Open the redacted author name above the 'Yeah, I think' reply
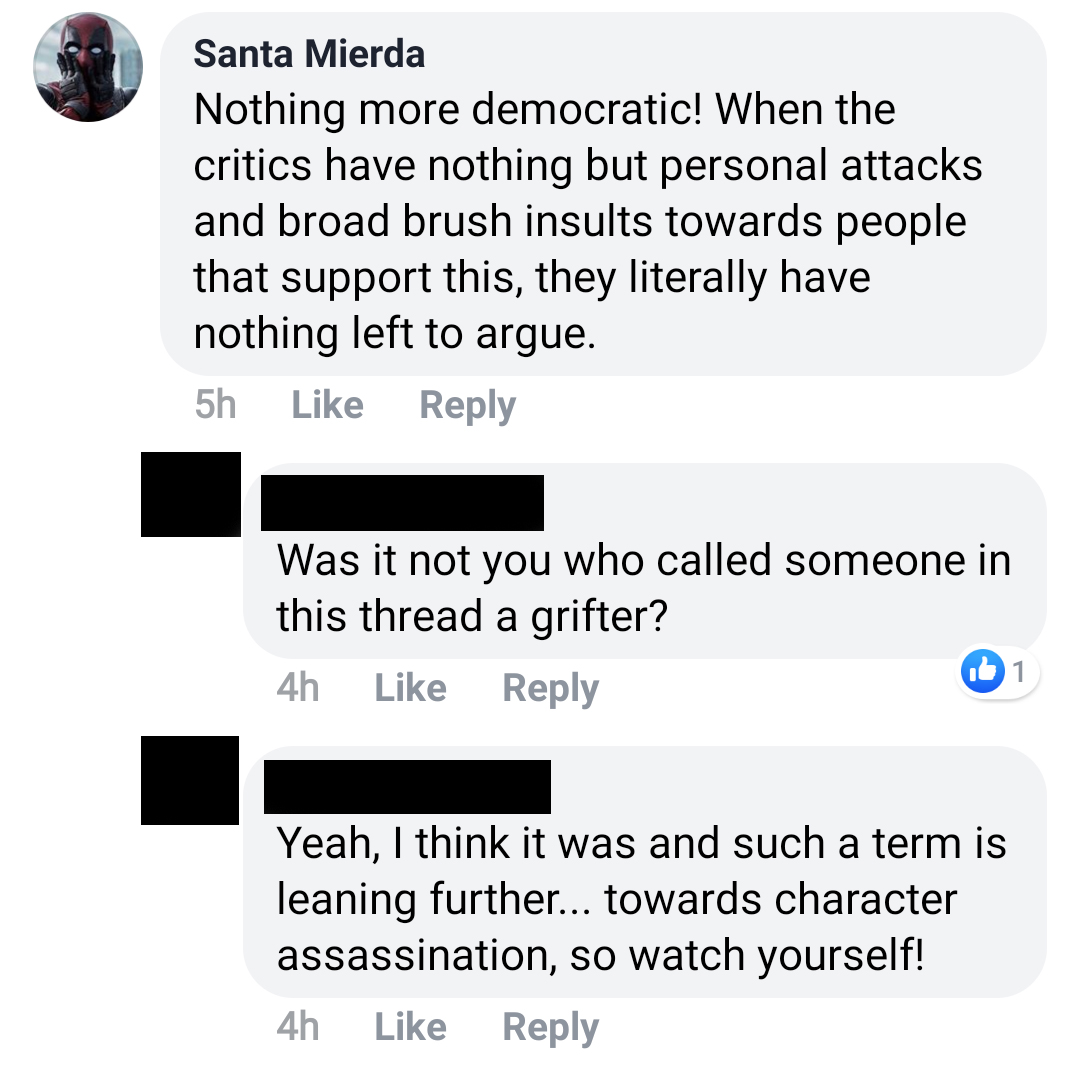The width and height of the screenshot is (1080, 1084). coord(407,787)
